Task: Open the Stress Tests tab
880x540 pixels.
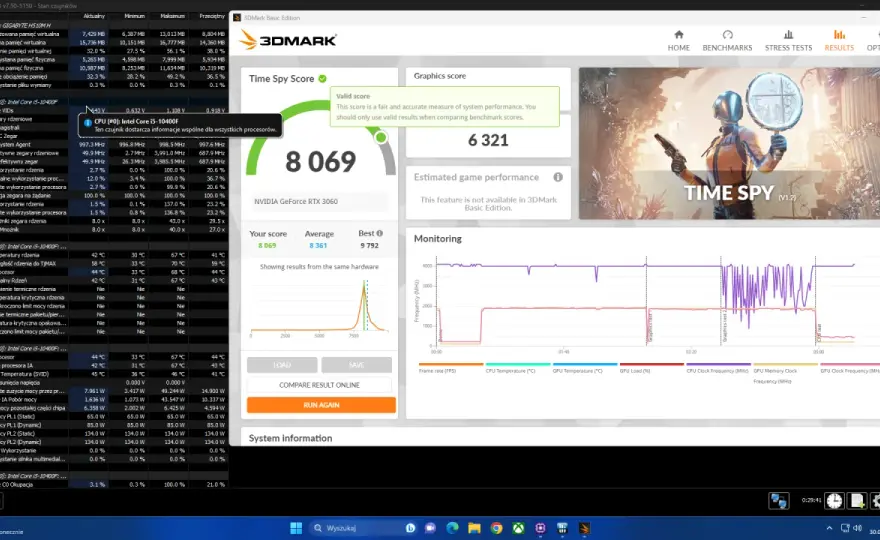Action: (x=788, y=41)
